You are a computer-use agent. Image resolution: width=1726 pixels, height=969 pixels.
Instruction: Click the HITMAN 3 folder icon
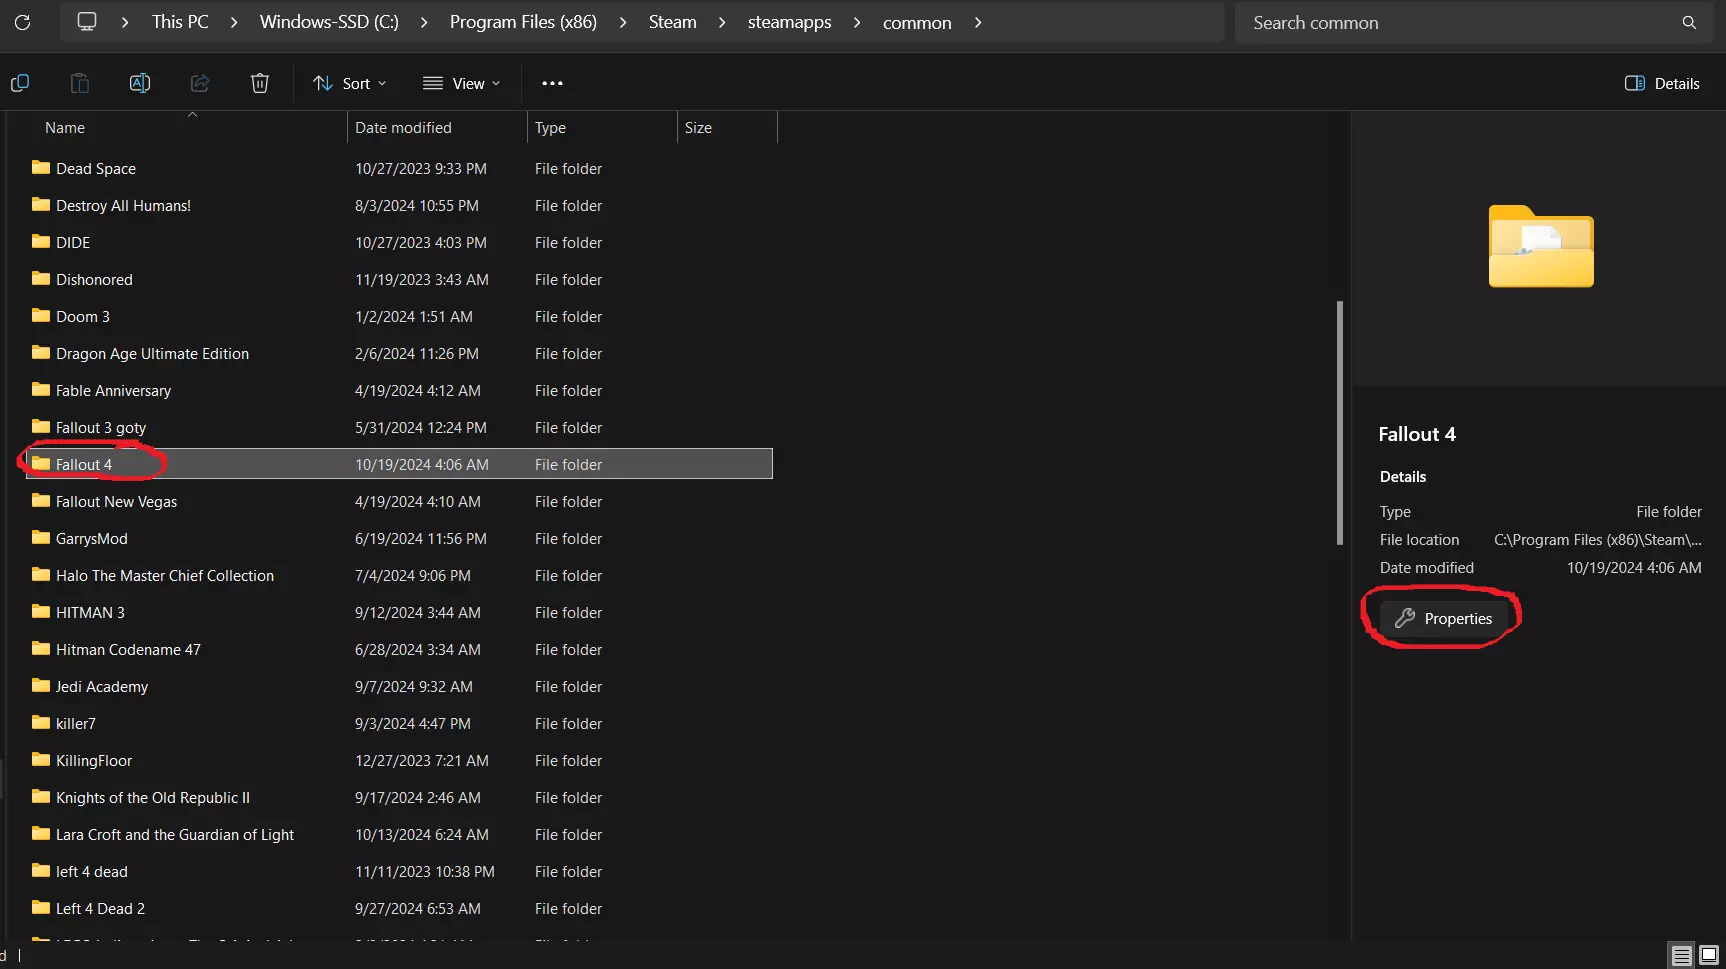point(41,612)
